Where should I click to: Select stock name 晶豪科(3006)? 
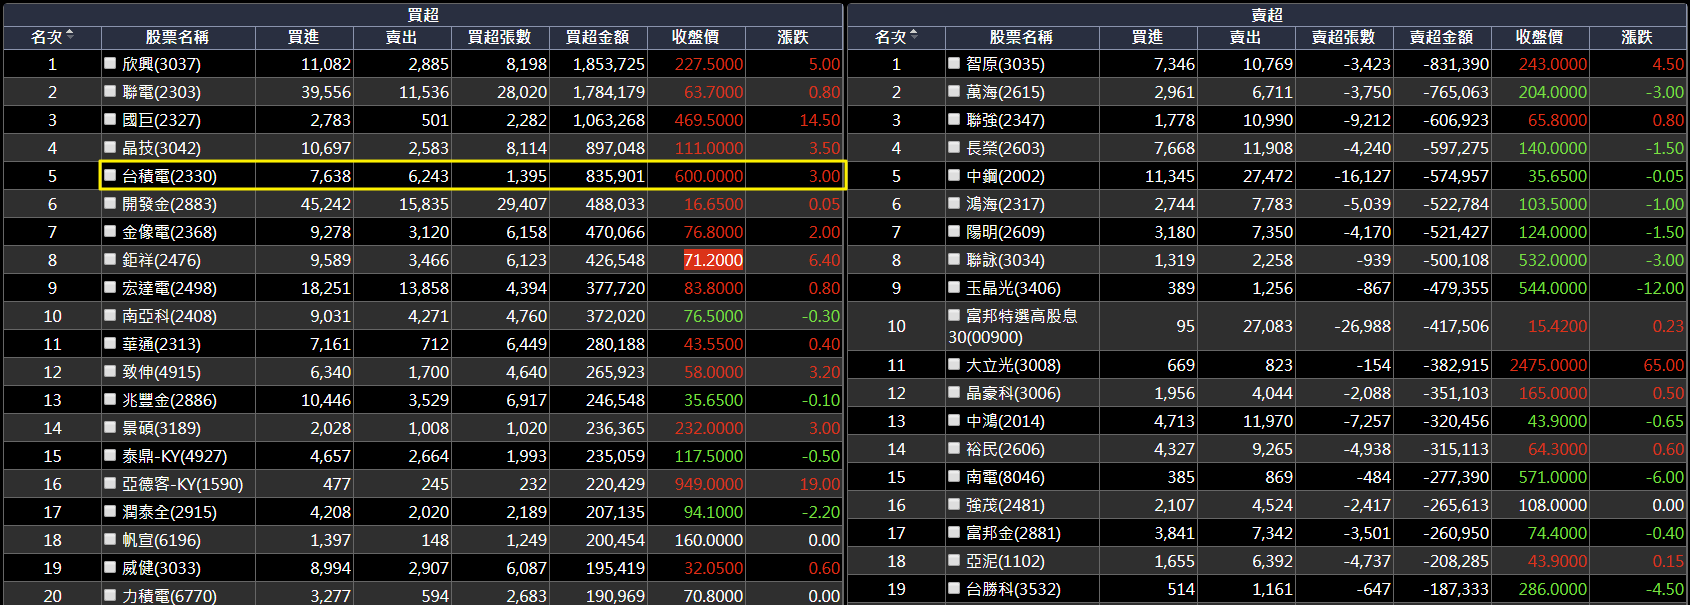point(1013,394)
